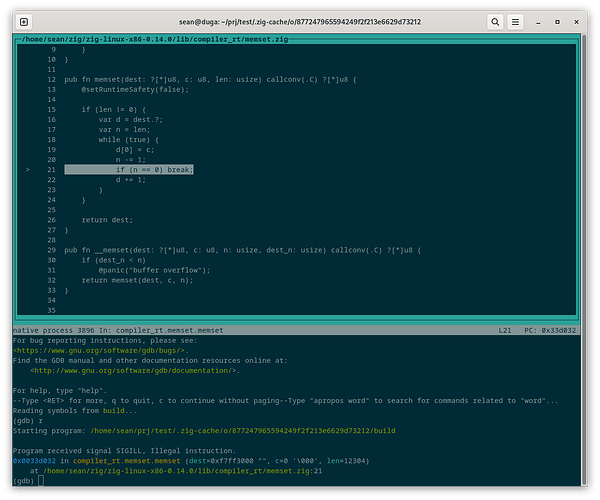This screenshot has height=500, width=600.
Task: Click line 32 'return memset(dest, c, n);'
Action: 137,280
